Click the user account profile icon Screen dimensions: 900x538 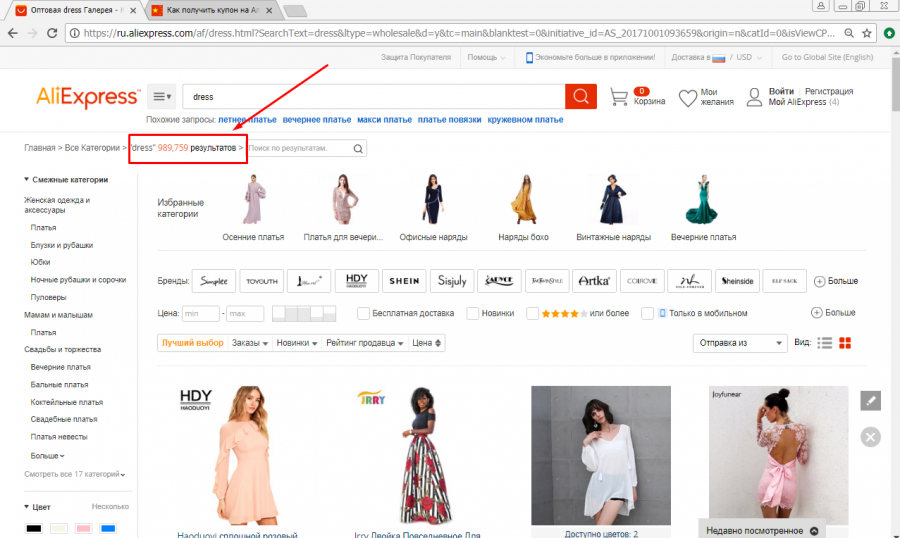pos(753,97)
